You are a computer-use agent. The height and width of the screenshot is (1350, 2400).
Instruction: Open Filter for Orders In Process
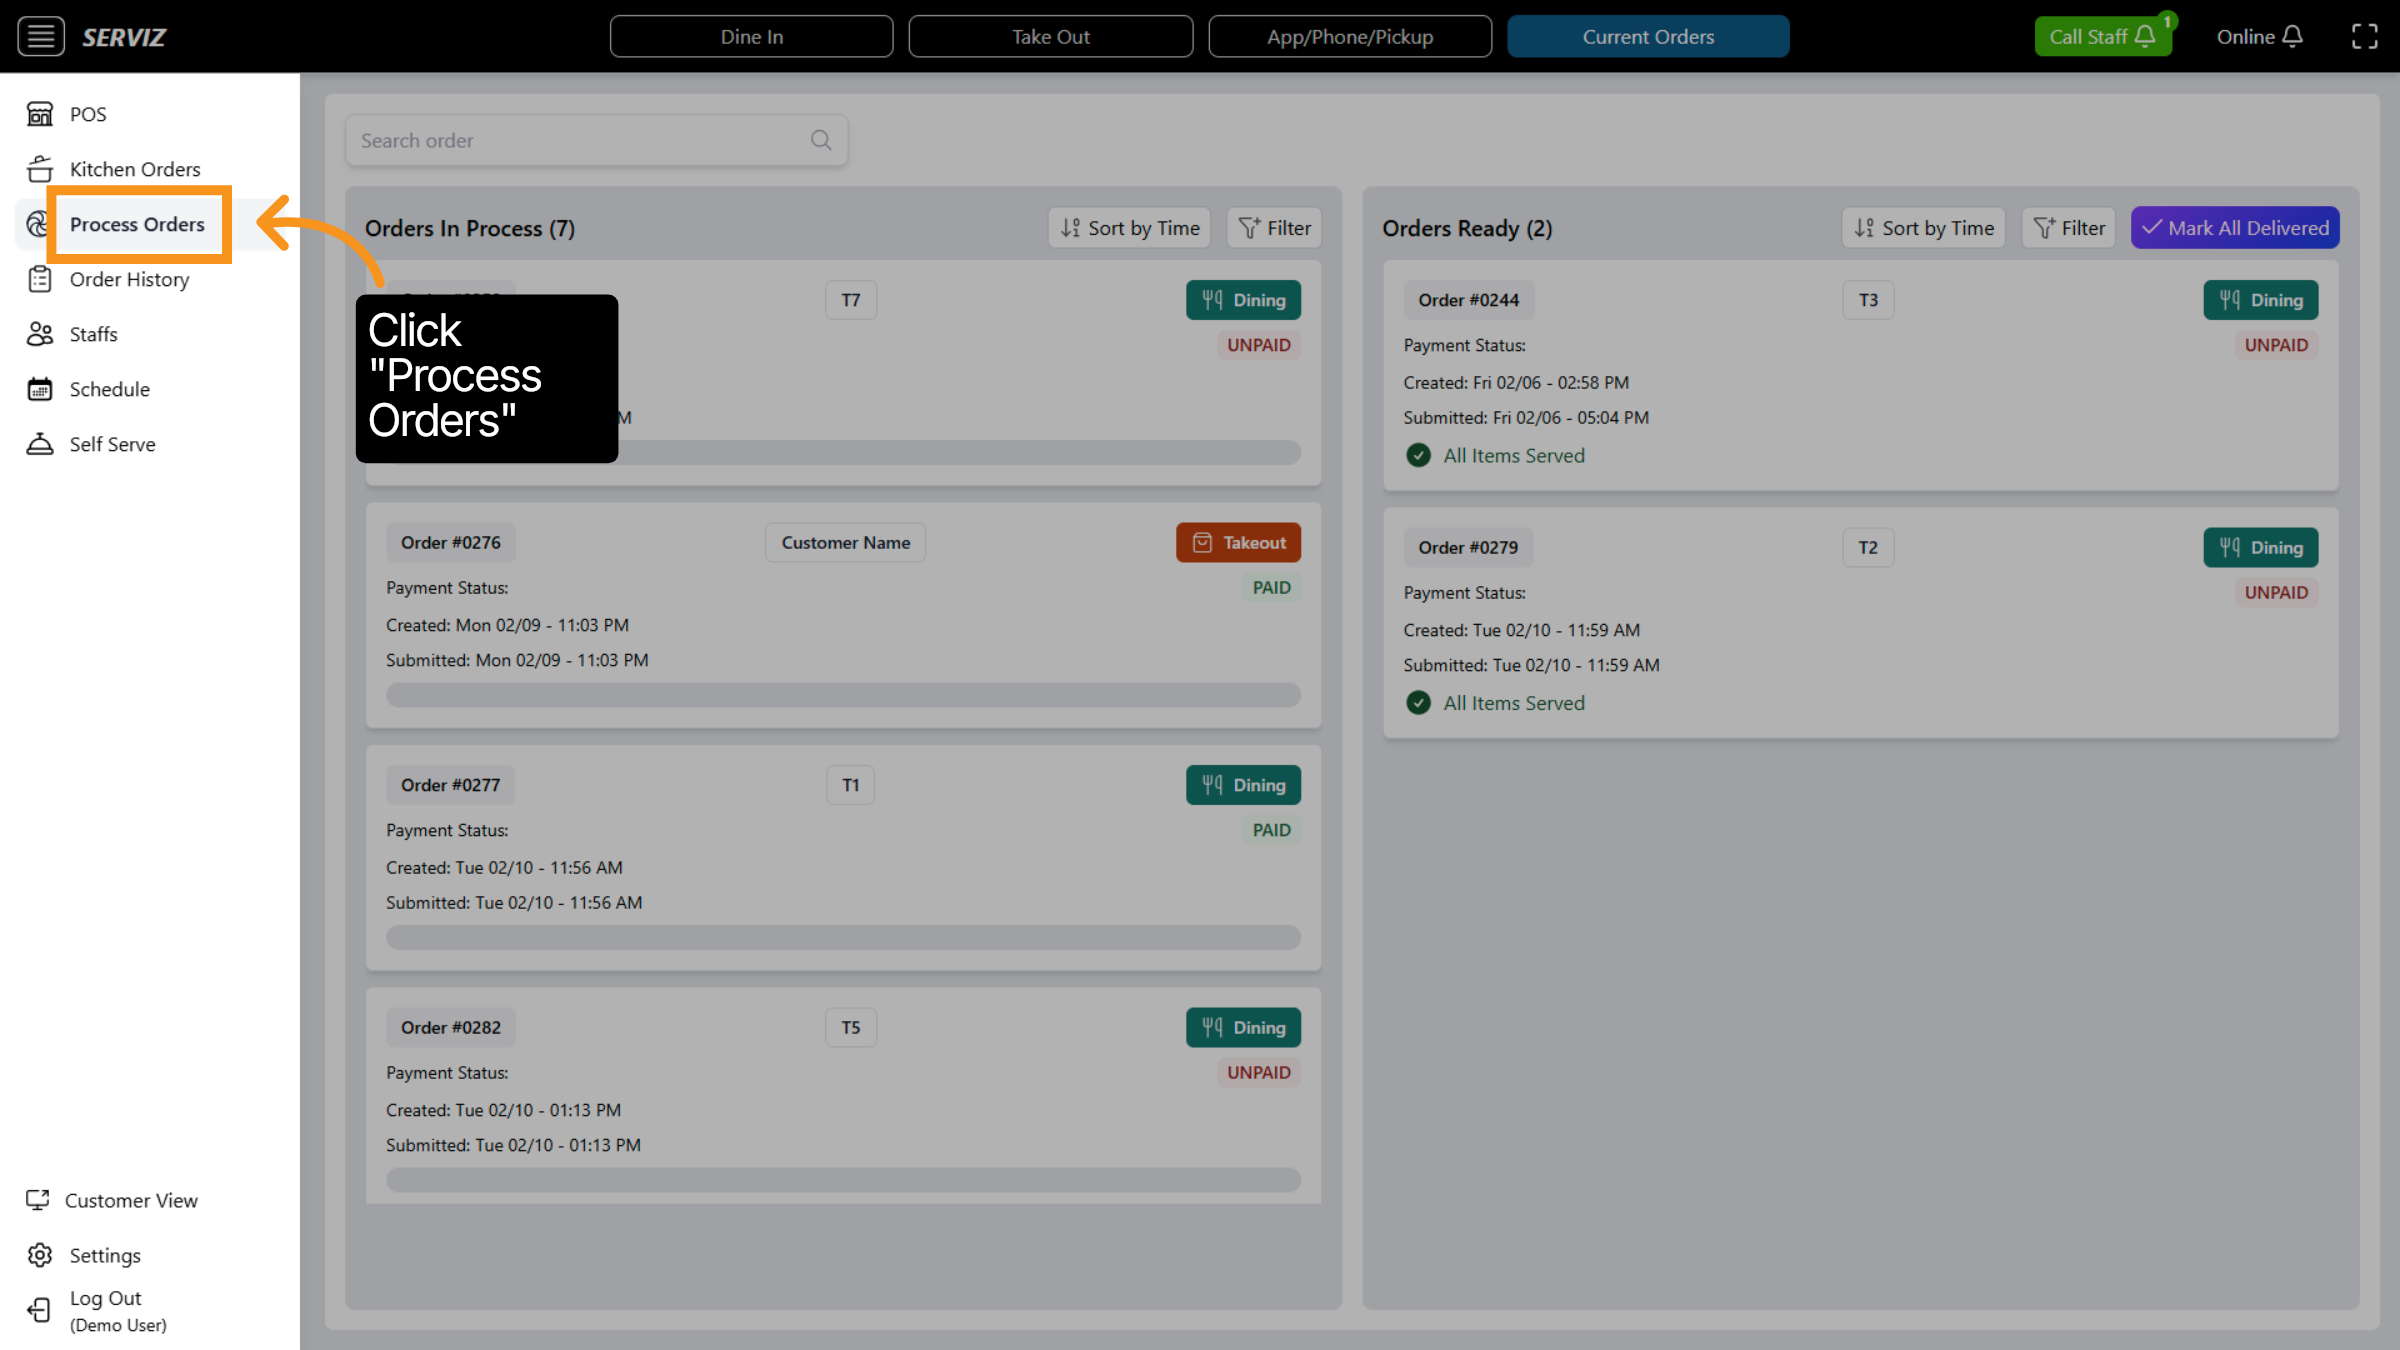point(1275,228)
